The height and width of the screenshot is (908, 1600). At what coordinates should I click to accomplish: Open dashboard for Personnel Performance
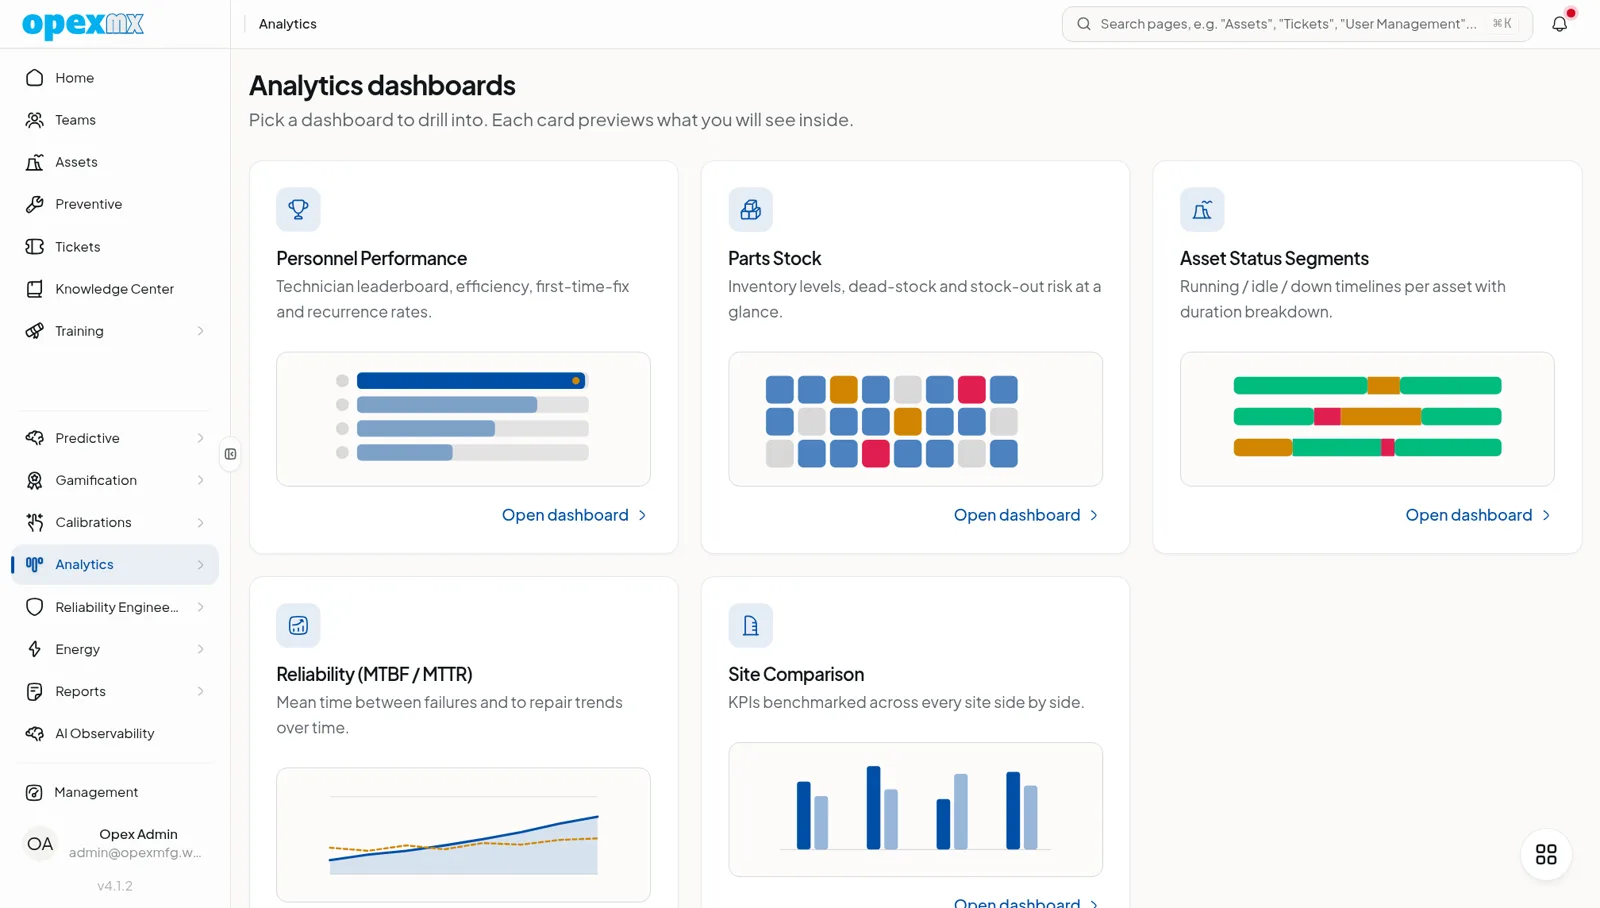click(x=575, y=515)
